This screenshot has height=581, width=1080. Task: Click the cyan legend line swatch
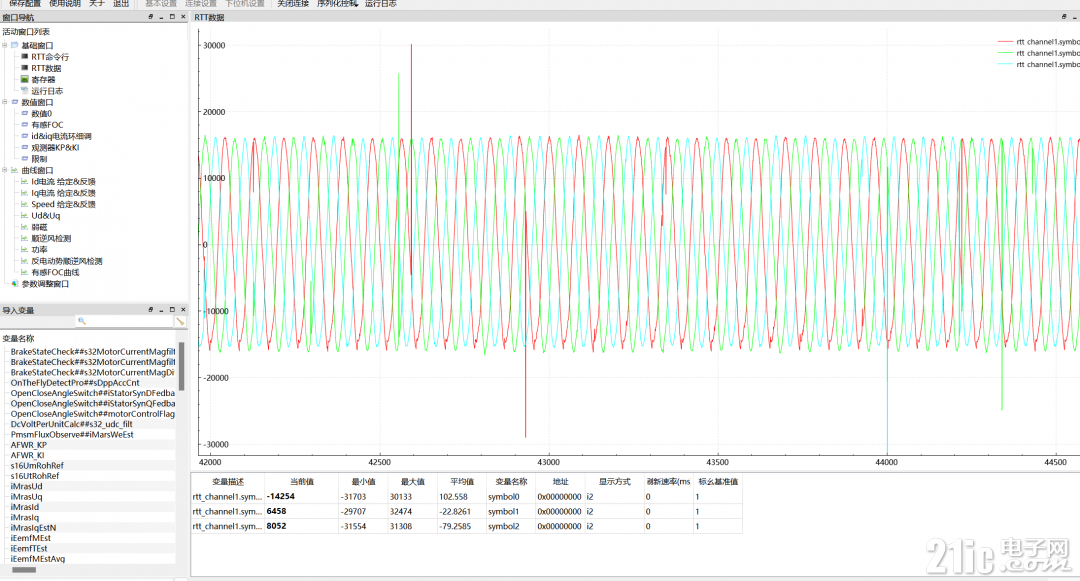[x=1005, y=65]
